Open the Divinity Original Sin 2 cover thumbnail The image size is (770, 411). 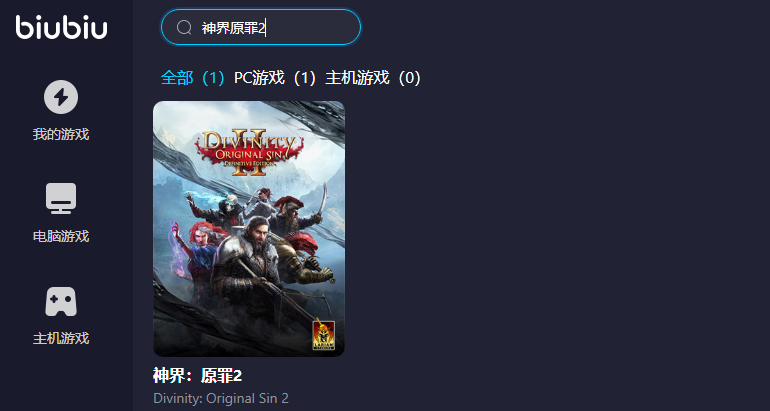click(249, 229)
